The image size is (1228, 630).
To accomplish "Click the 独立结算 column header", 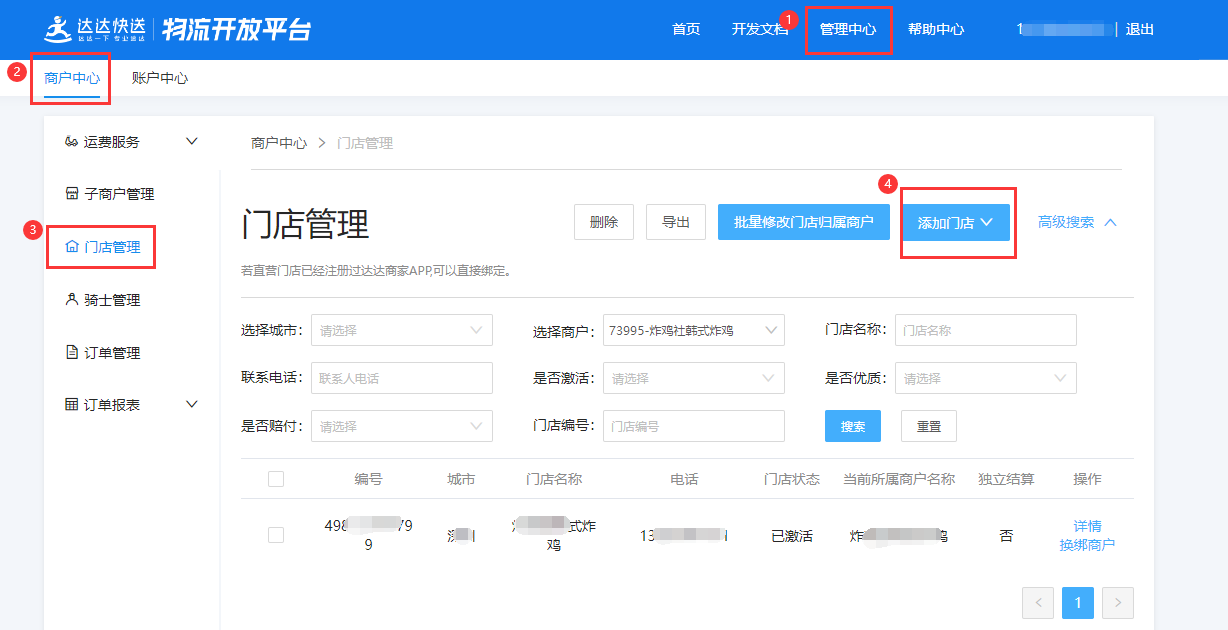I will coord(1006,479).
